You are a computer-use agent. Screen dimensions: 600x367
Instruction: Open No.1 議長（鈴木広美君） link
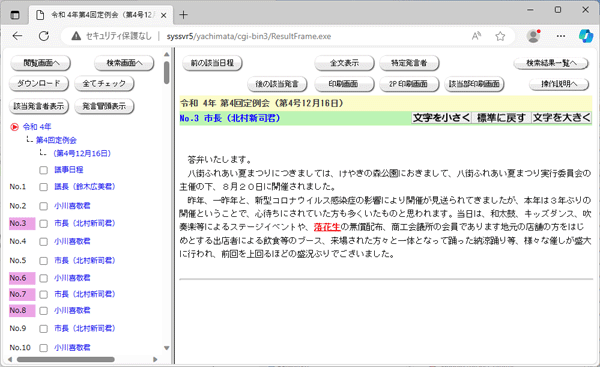point(85,186)
